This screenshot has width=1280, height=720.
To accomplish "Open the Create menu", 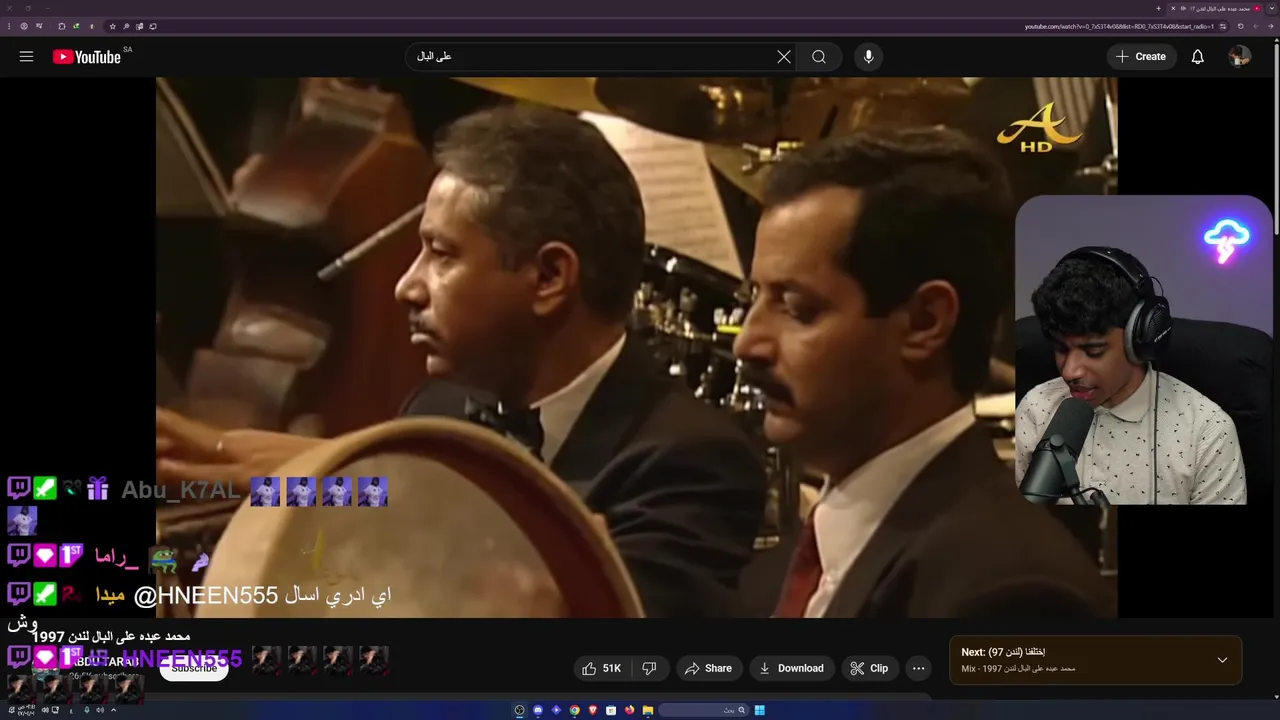I will (x=1141, y=57).
